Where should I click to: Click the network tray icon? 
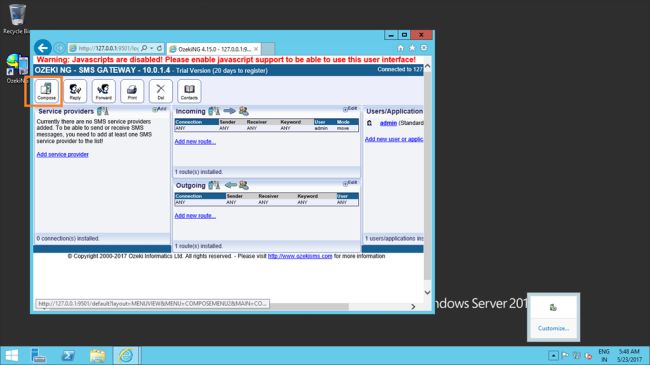click(577, 355)
